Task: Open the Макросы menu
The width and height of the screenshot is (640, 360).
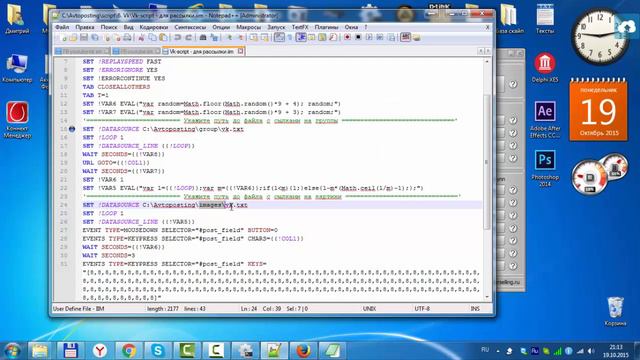Action: 249,27
